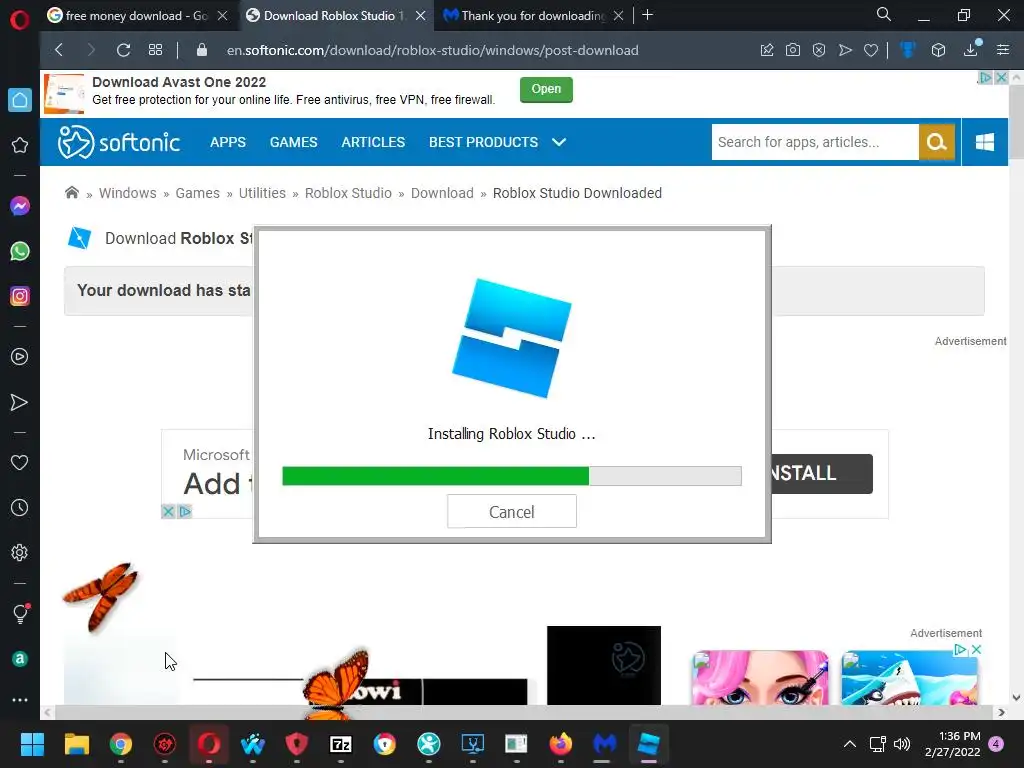Screen dimensions: 1024x768
Task: Click the Utilities breadcrumb link
Action: [x=262, y=193]
